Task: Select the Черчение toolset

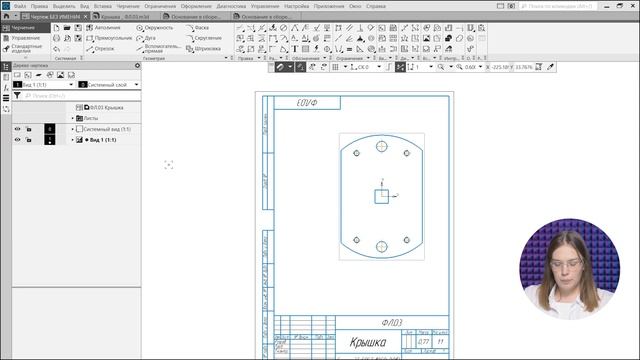Action: (x=25, y=28)
